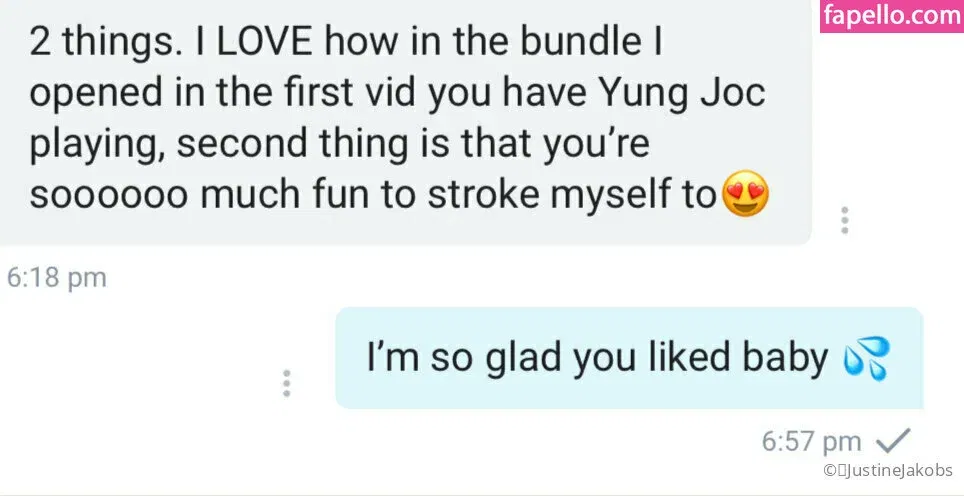Open the fapello.com watermark badge
Image resolution: width=964 pixels, height=496 pixels.
[x=892, y=16]
